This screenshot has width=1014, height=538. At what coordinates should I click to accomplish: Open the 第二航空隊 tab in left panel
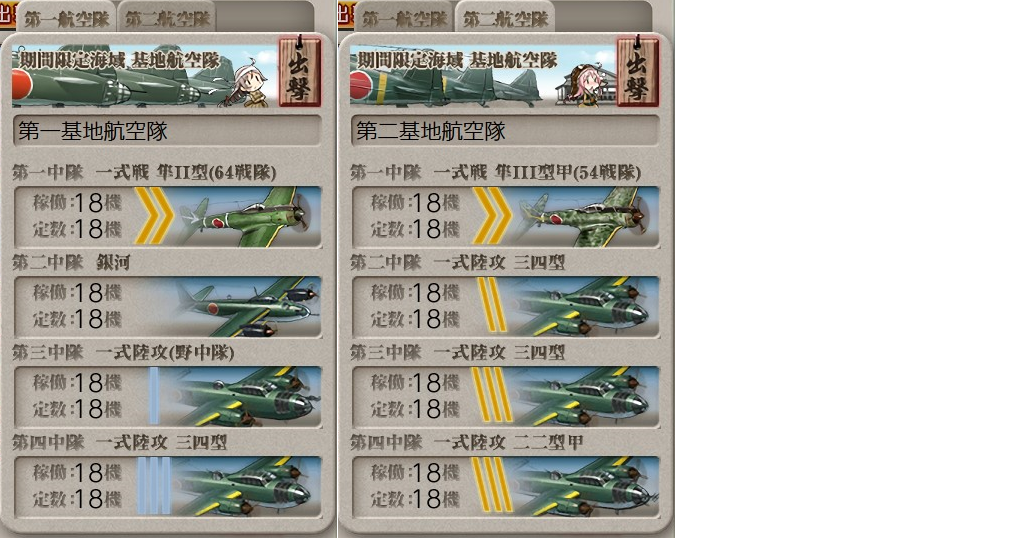[x=167, y=18]
